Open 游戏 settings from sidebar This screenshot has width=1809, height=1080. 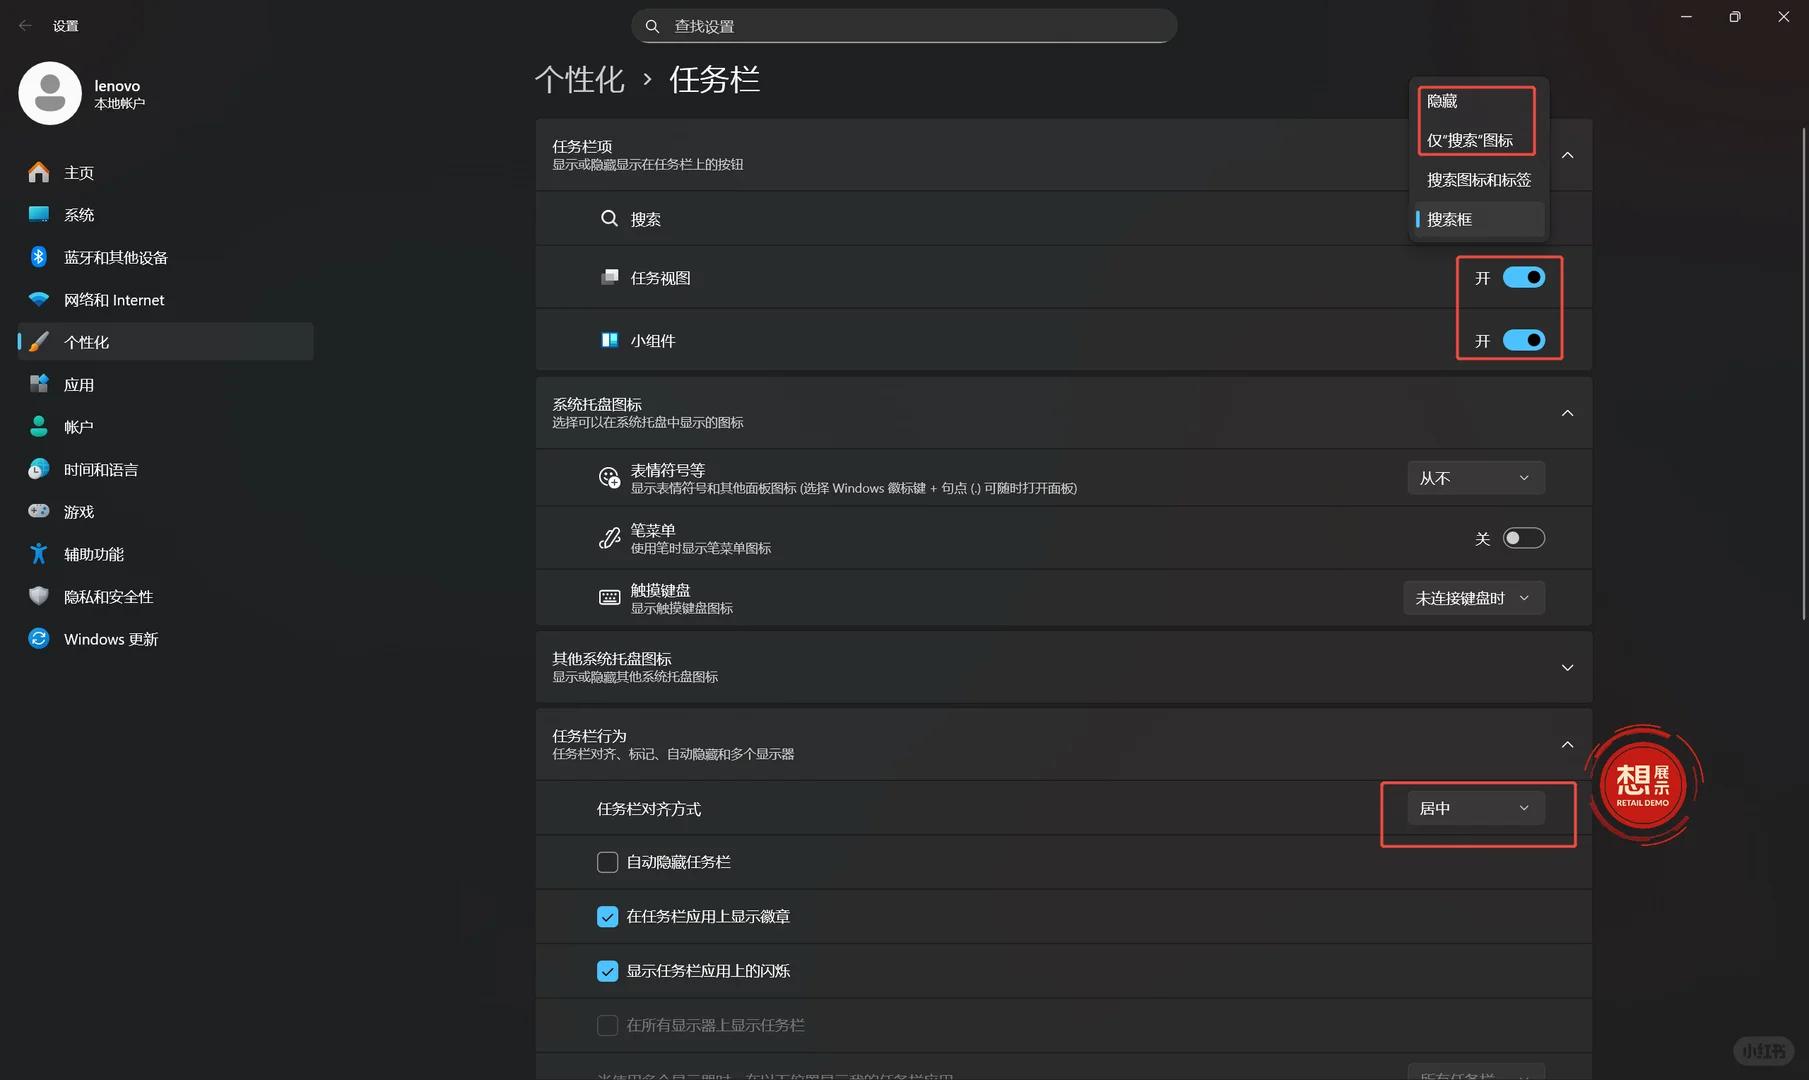80,511
